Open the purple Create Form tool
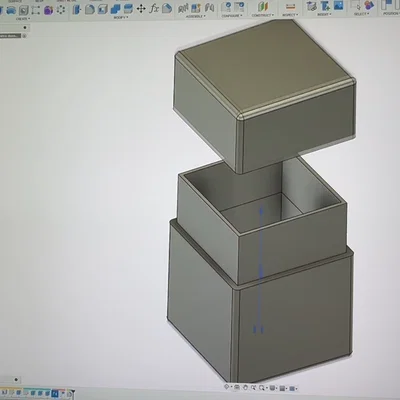This screenshot has height=400, width=400. tap(48, 10)
